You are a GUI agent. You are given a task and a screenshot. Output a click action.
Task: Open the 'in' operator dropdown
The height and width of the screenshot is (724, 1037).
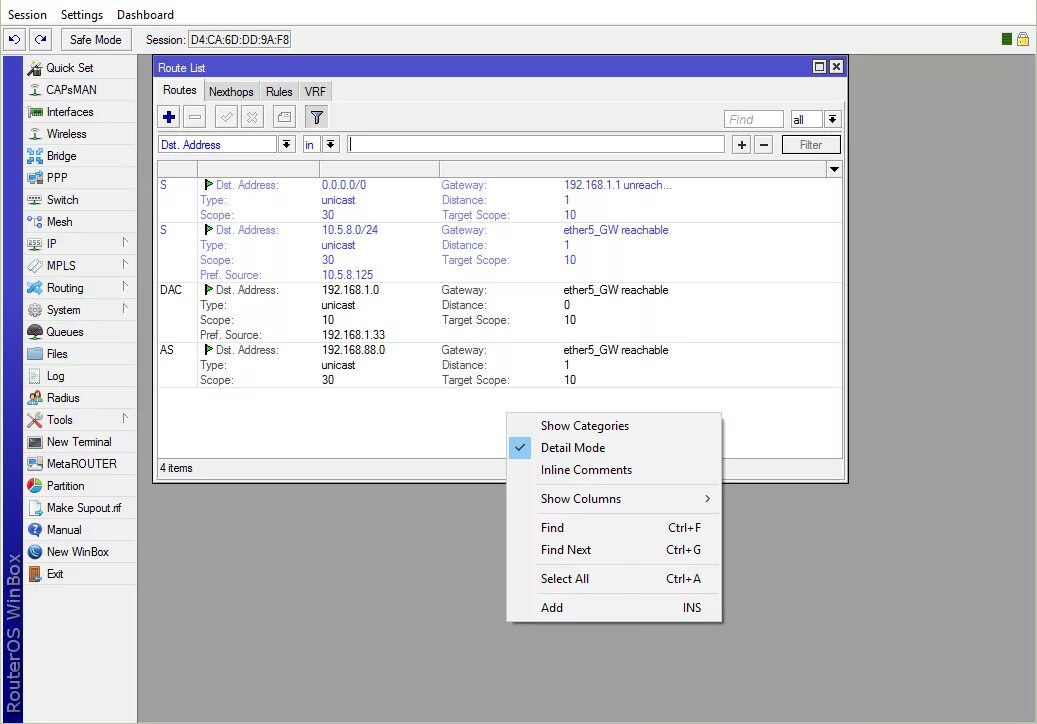(x=331, y=144)
